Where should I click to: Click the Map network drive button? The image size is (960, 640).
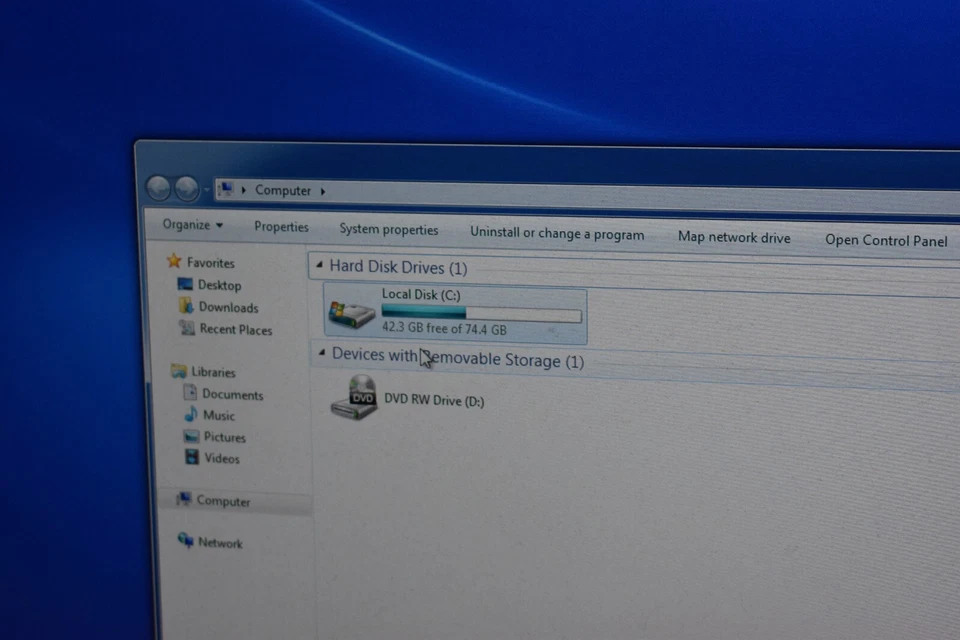click(733, 237)
